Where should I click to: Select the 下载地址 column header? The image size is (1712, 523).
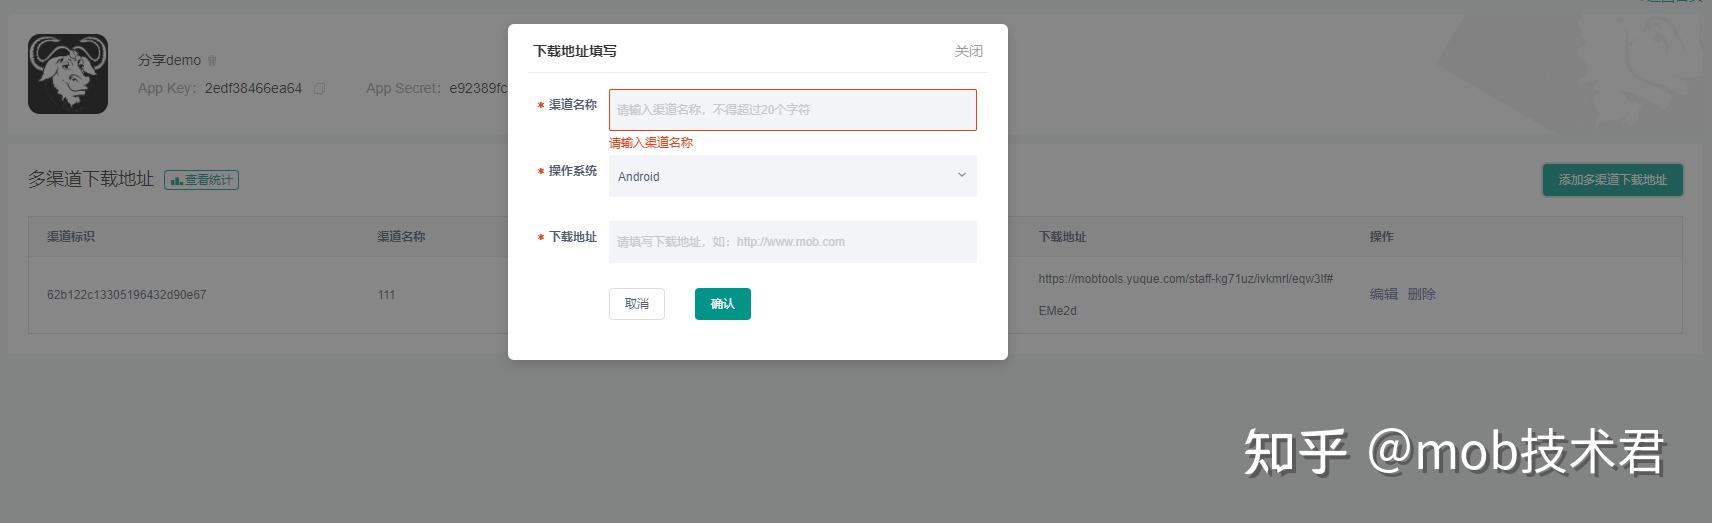point(1062,237)
